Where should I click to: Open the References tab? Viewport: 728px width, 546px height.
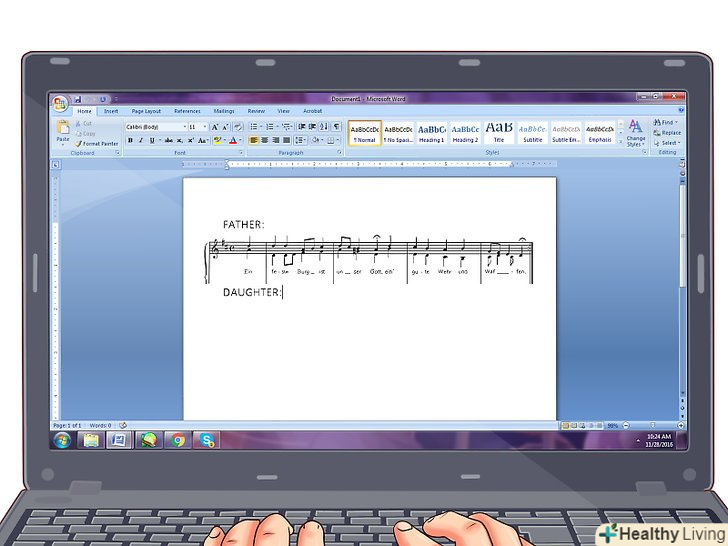pyautogui.click(x=188, y=111)
